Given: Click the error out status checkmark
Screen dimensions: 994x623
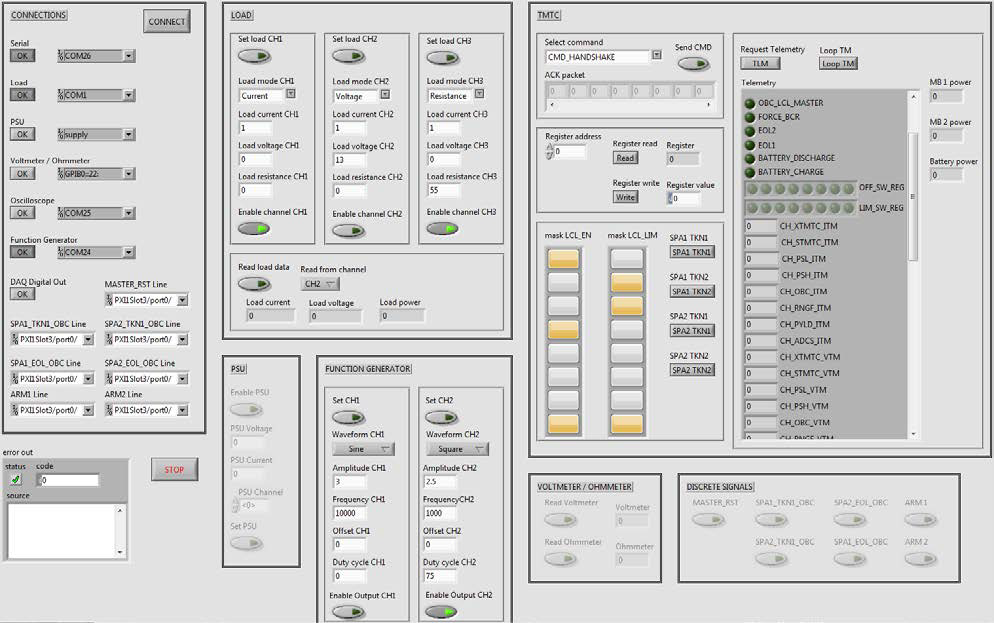Looking at the screenshot, I should 15,480.
